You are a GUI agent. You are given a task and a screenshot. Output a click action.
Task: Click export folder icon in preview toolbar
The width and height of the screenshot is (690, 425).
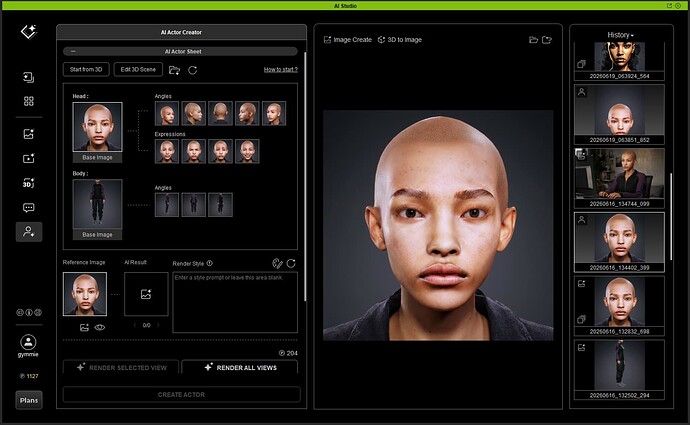[547, 40]
